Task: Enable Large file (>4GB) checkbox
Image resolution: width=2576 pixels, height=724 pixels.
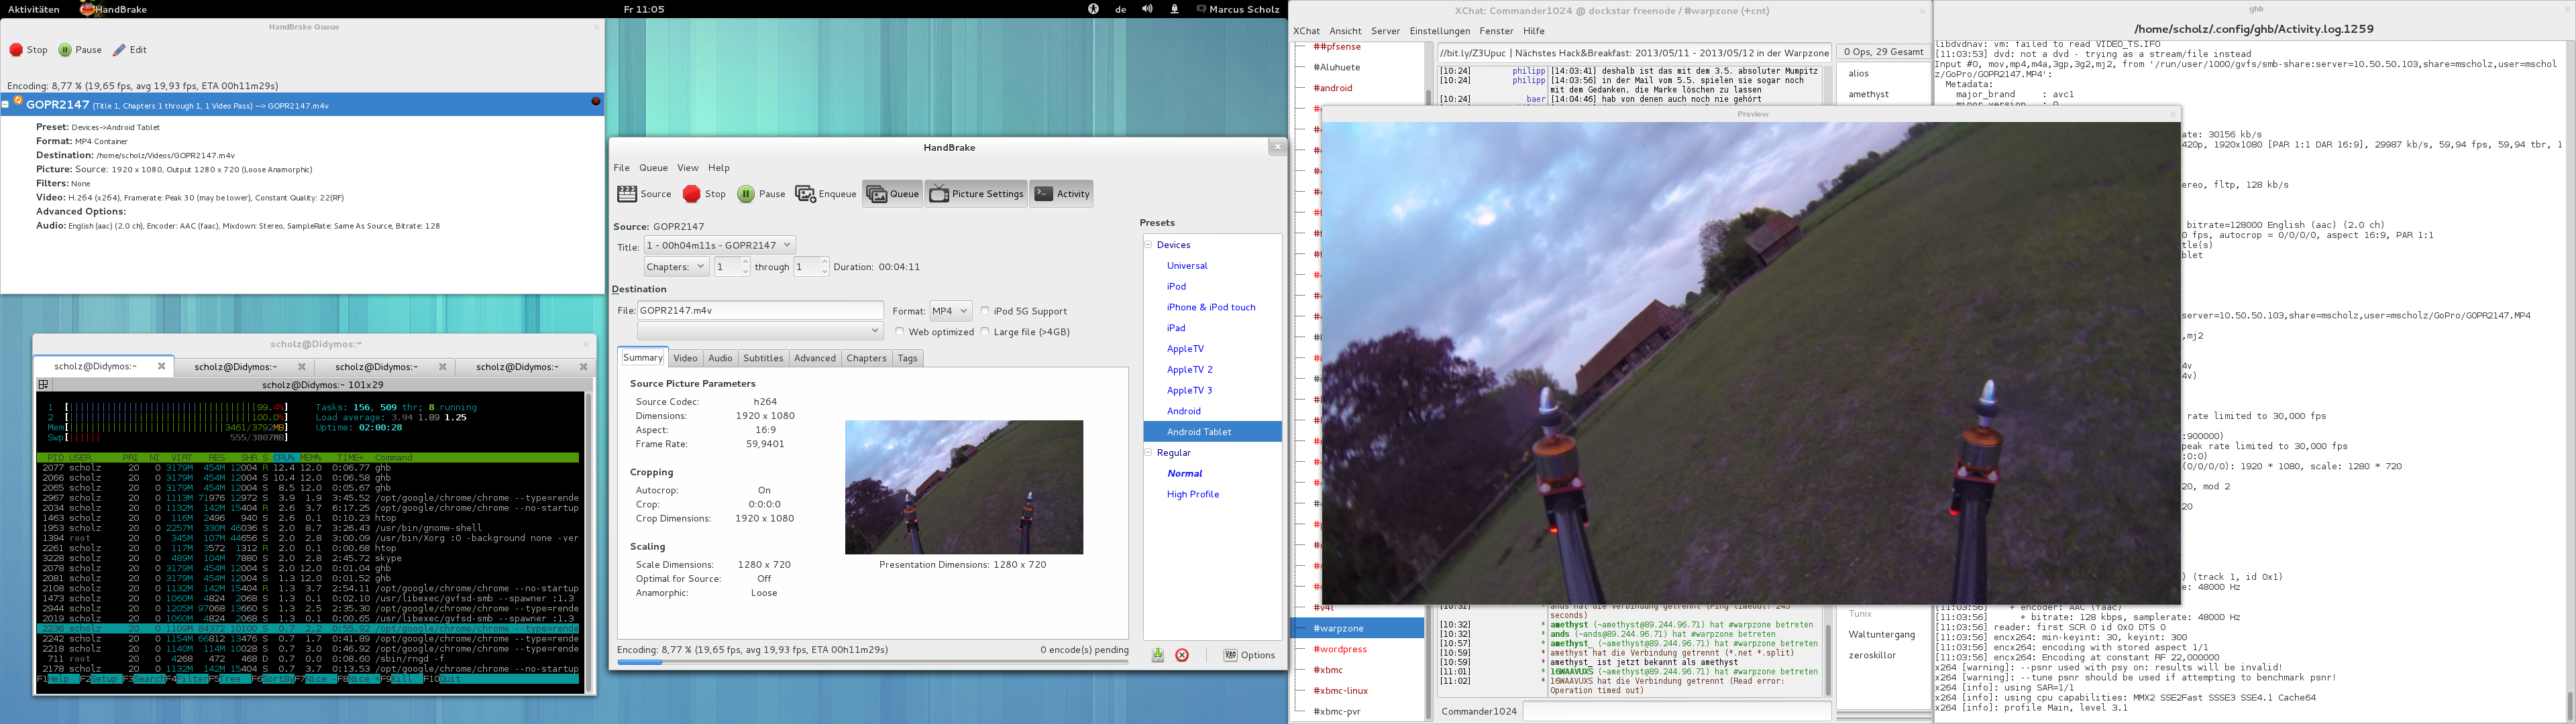Action: coord(985,332)
